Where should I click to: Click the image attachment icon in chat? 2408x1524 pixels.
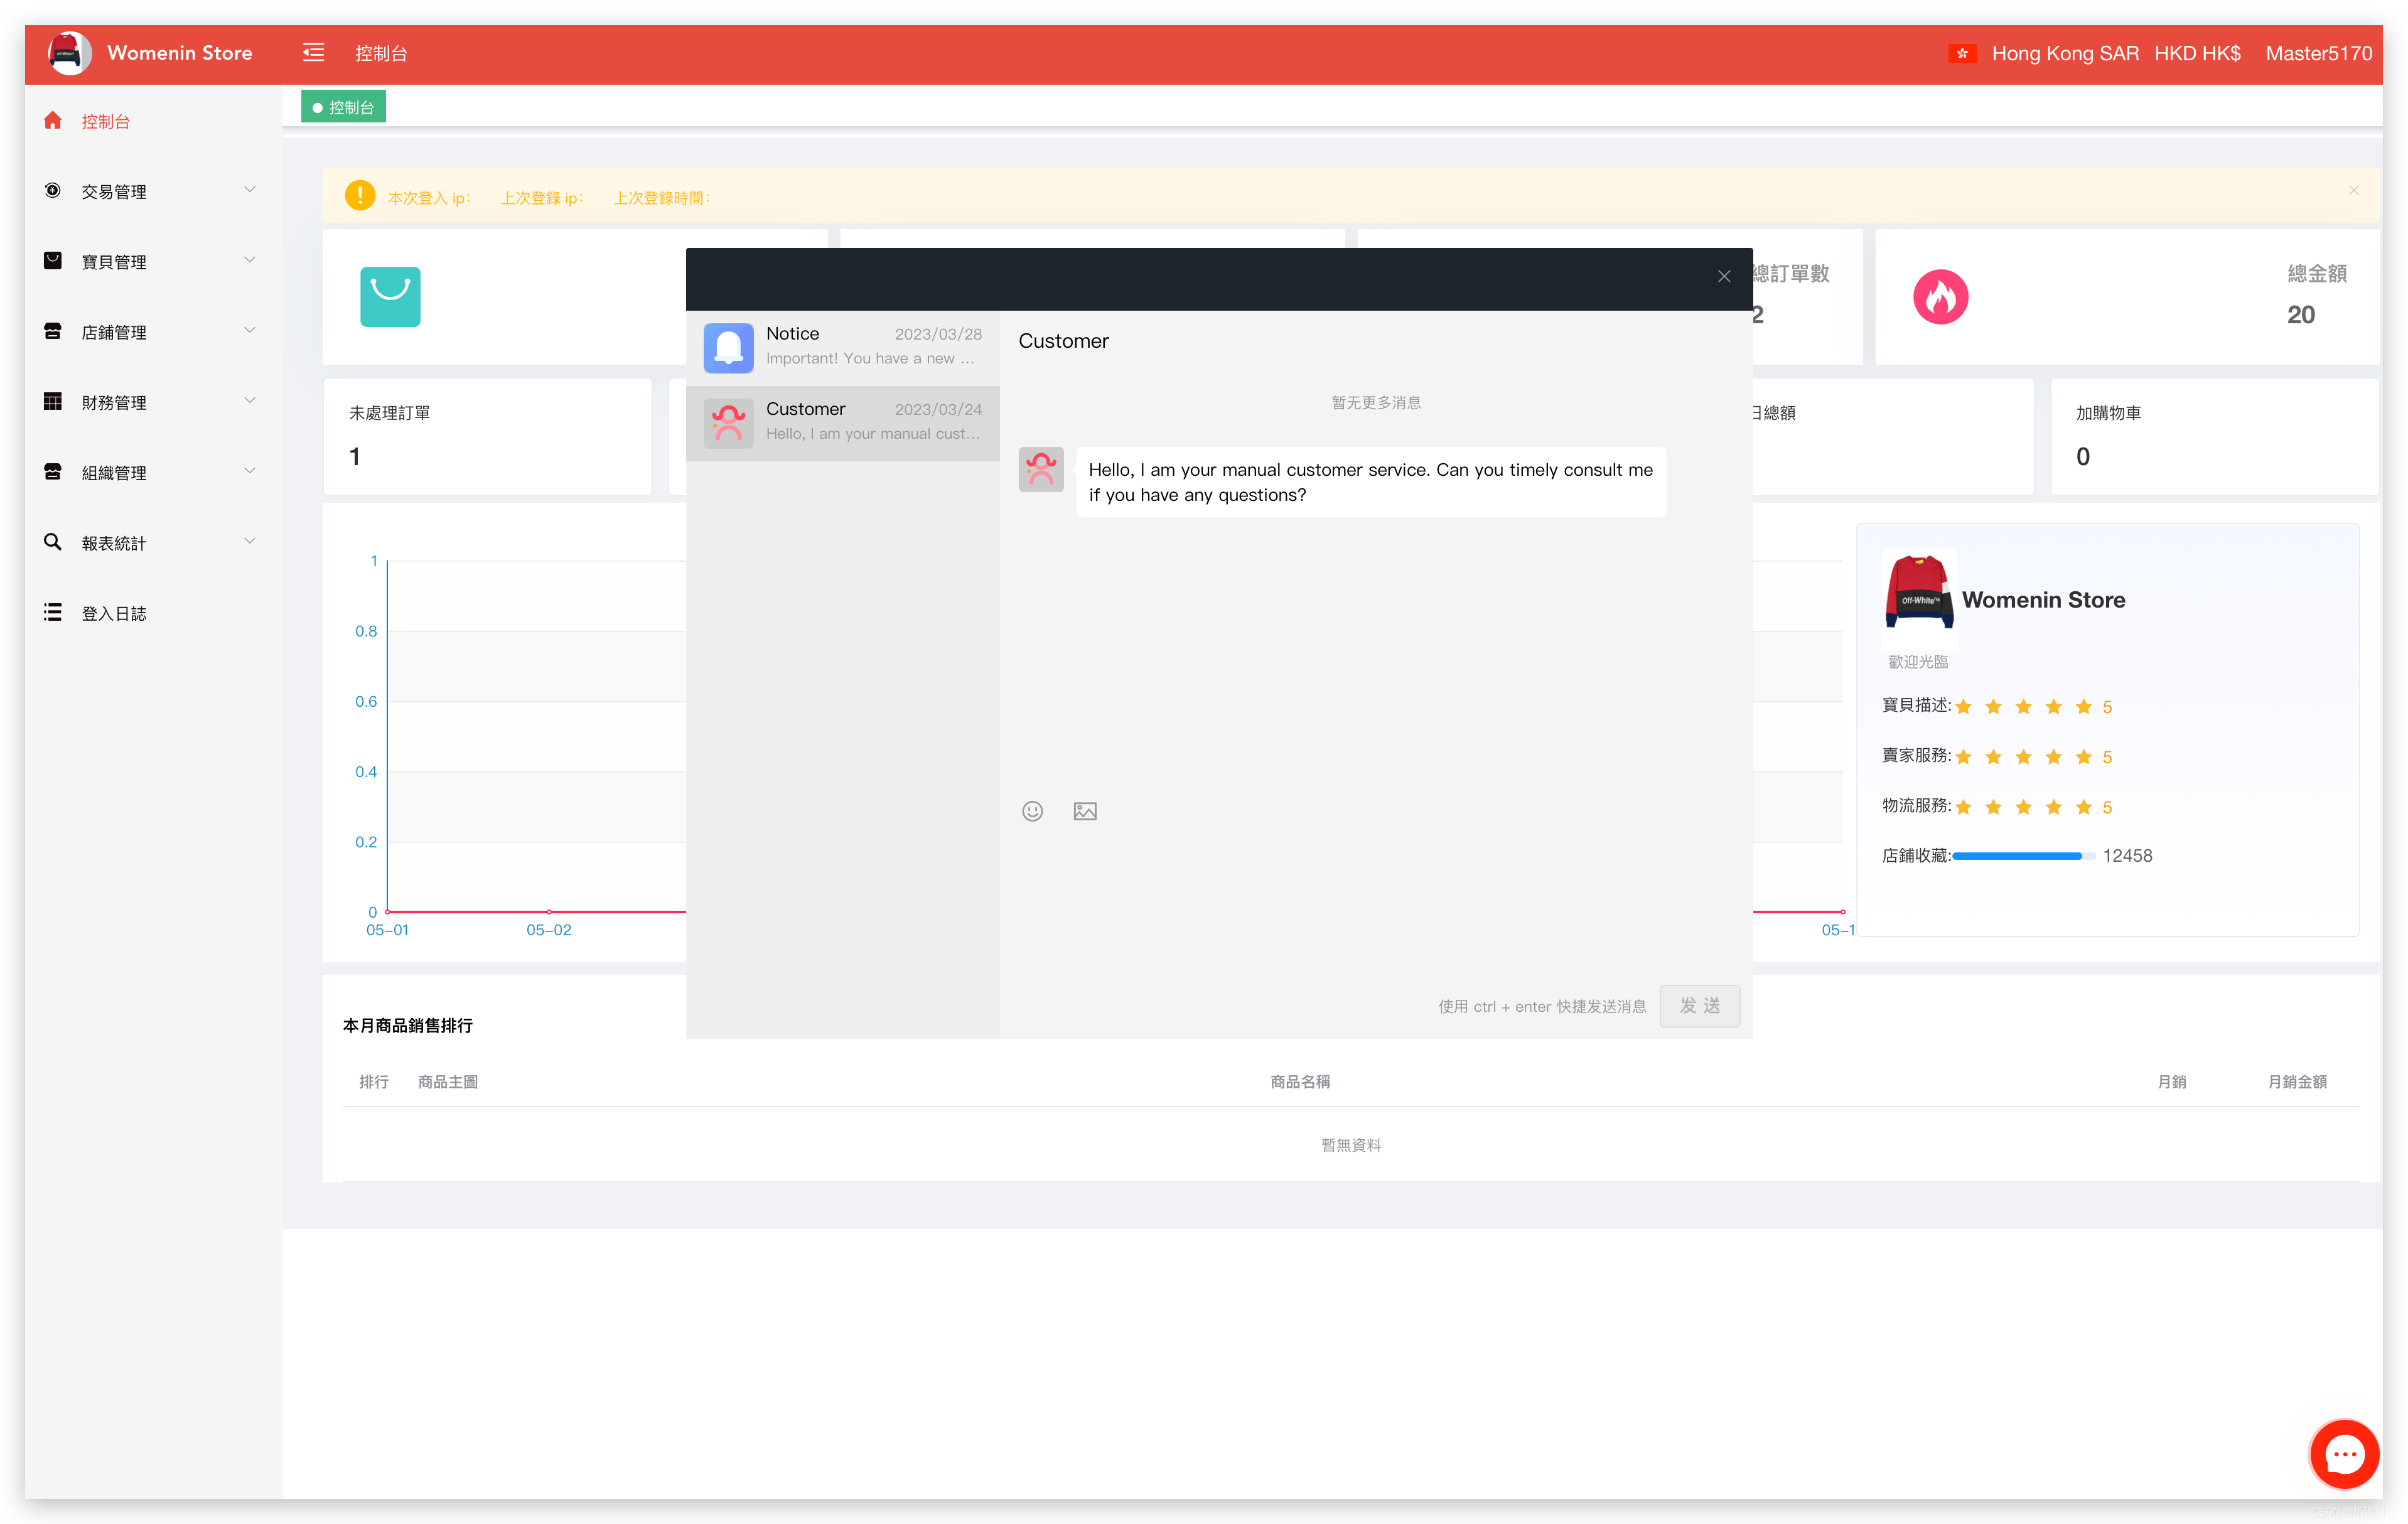tap(1085, 811)
